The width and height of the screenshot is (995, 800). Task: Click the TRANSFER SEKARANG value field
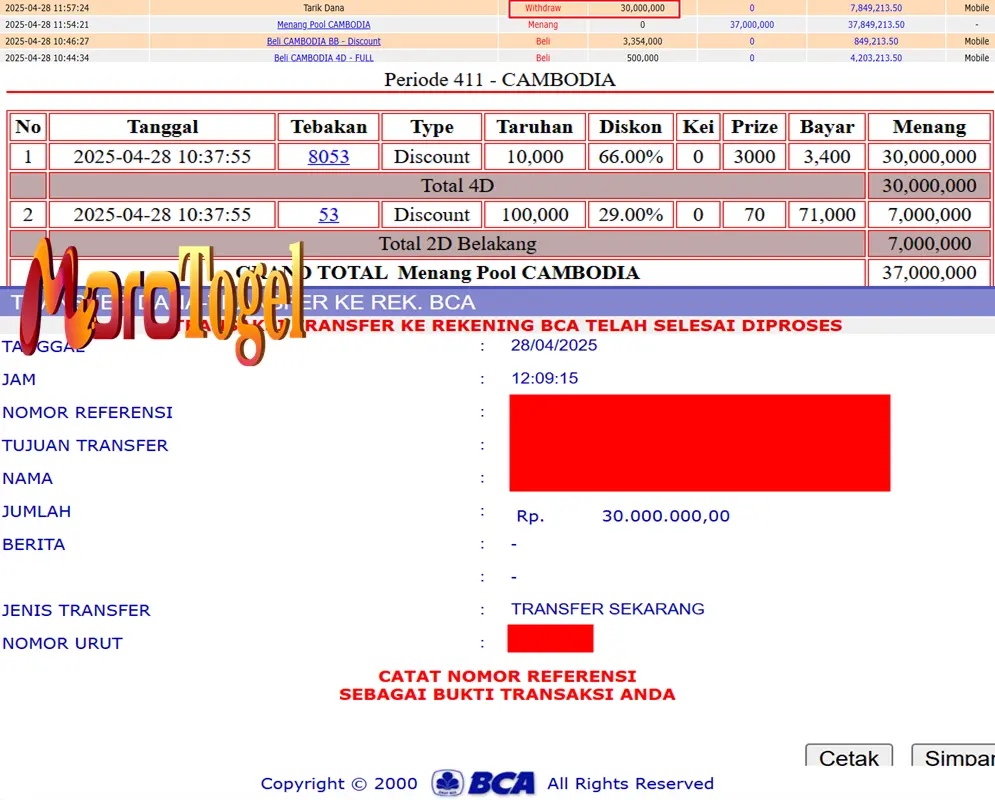tap(608, 609)
